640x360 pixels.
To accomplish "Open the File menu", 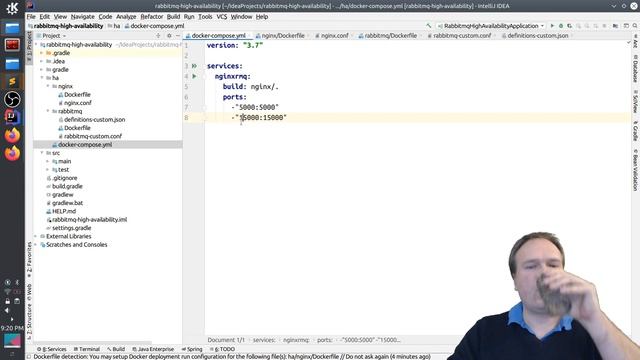I will point(31,17).
